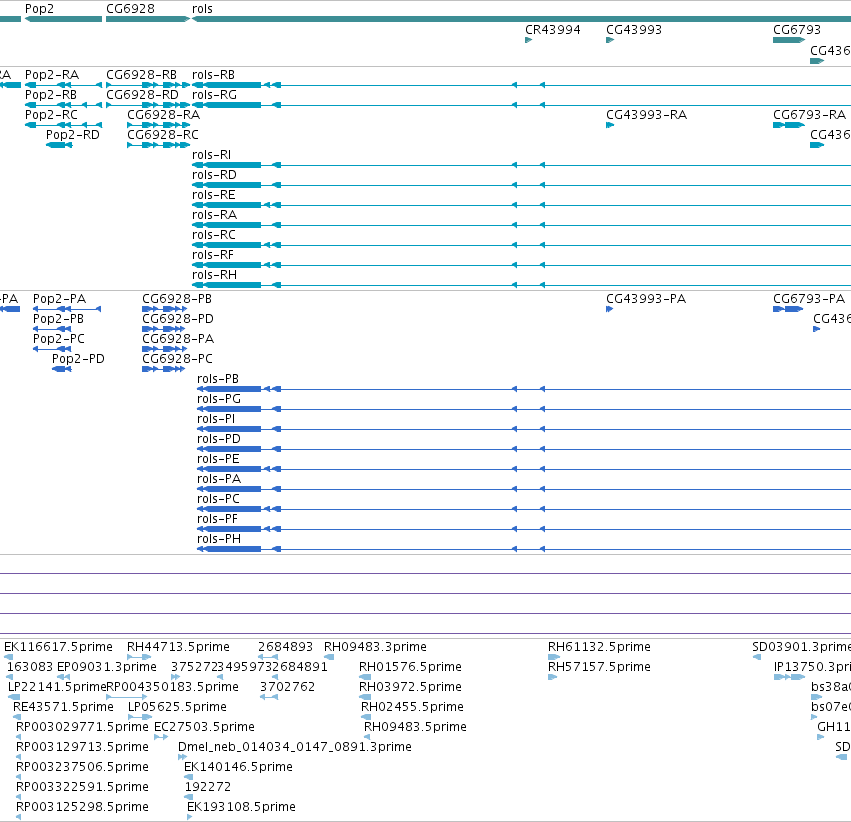Select the EK140146.5prime EST label
The image size is (851, 822).
click(239, 767)
